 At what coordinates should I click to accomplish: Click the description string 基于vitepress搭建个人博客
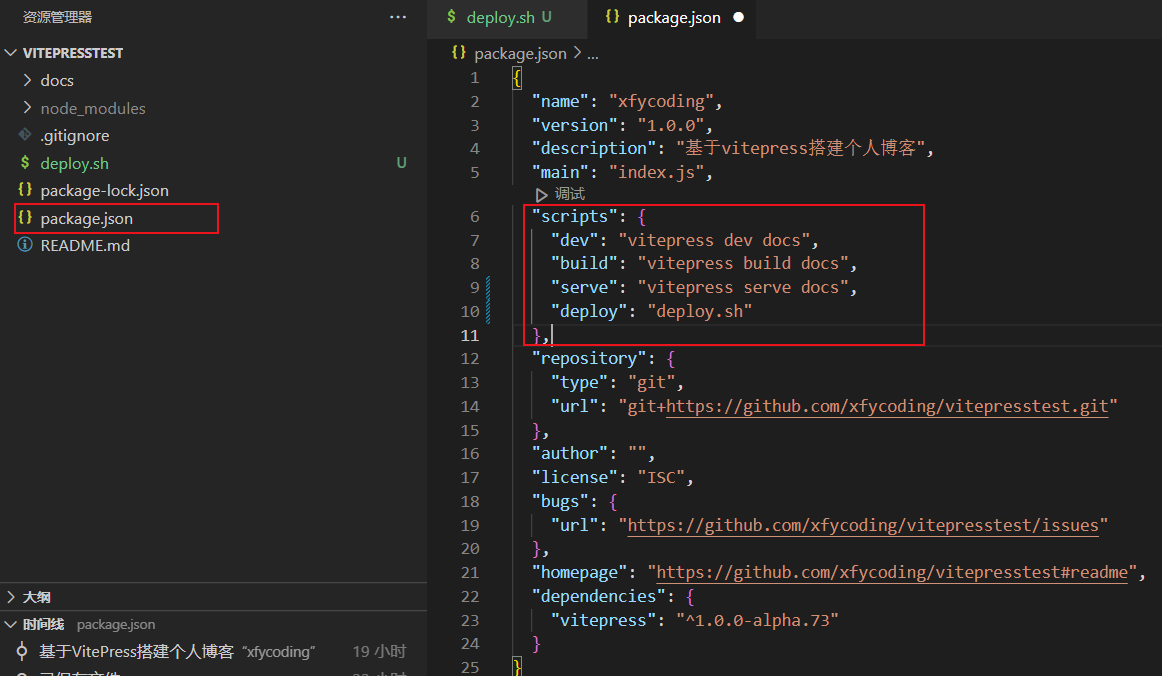point(800,148)
